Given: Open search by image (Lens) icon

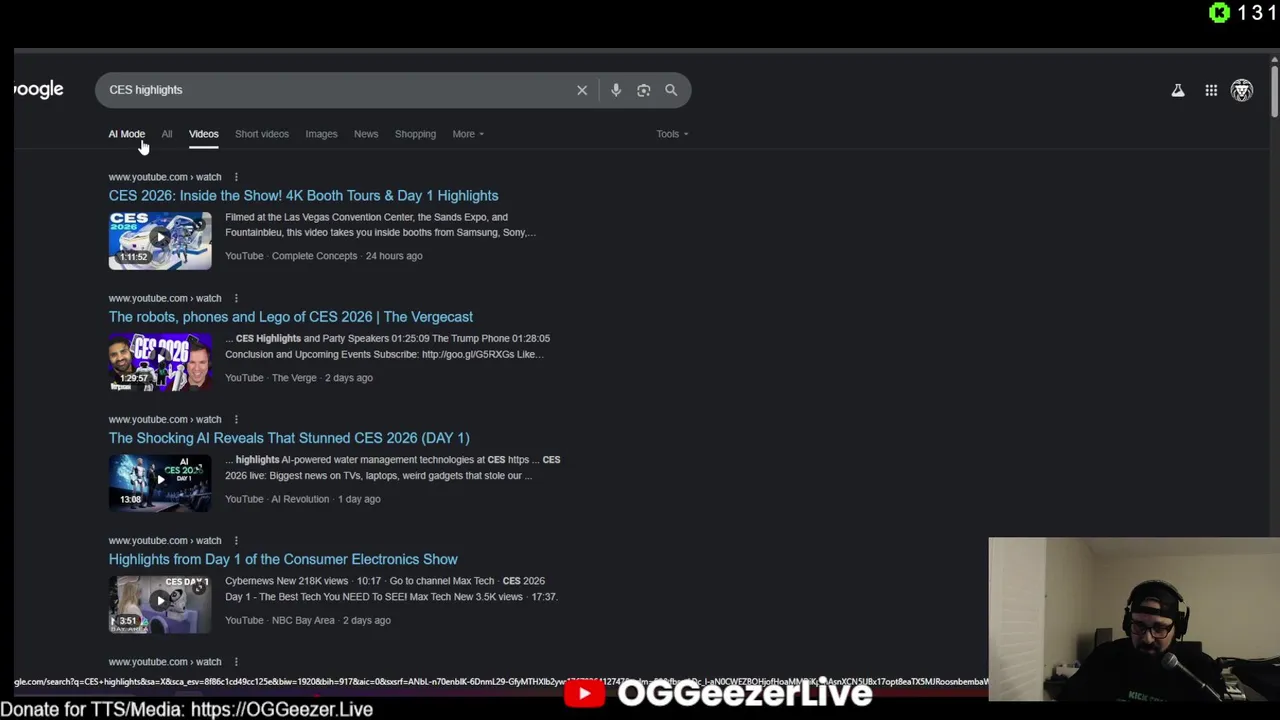Looking at the screenshot, I should pyautogui.click(x=644, y=90).
